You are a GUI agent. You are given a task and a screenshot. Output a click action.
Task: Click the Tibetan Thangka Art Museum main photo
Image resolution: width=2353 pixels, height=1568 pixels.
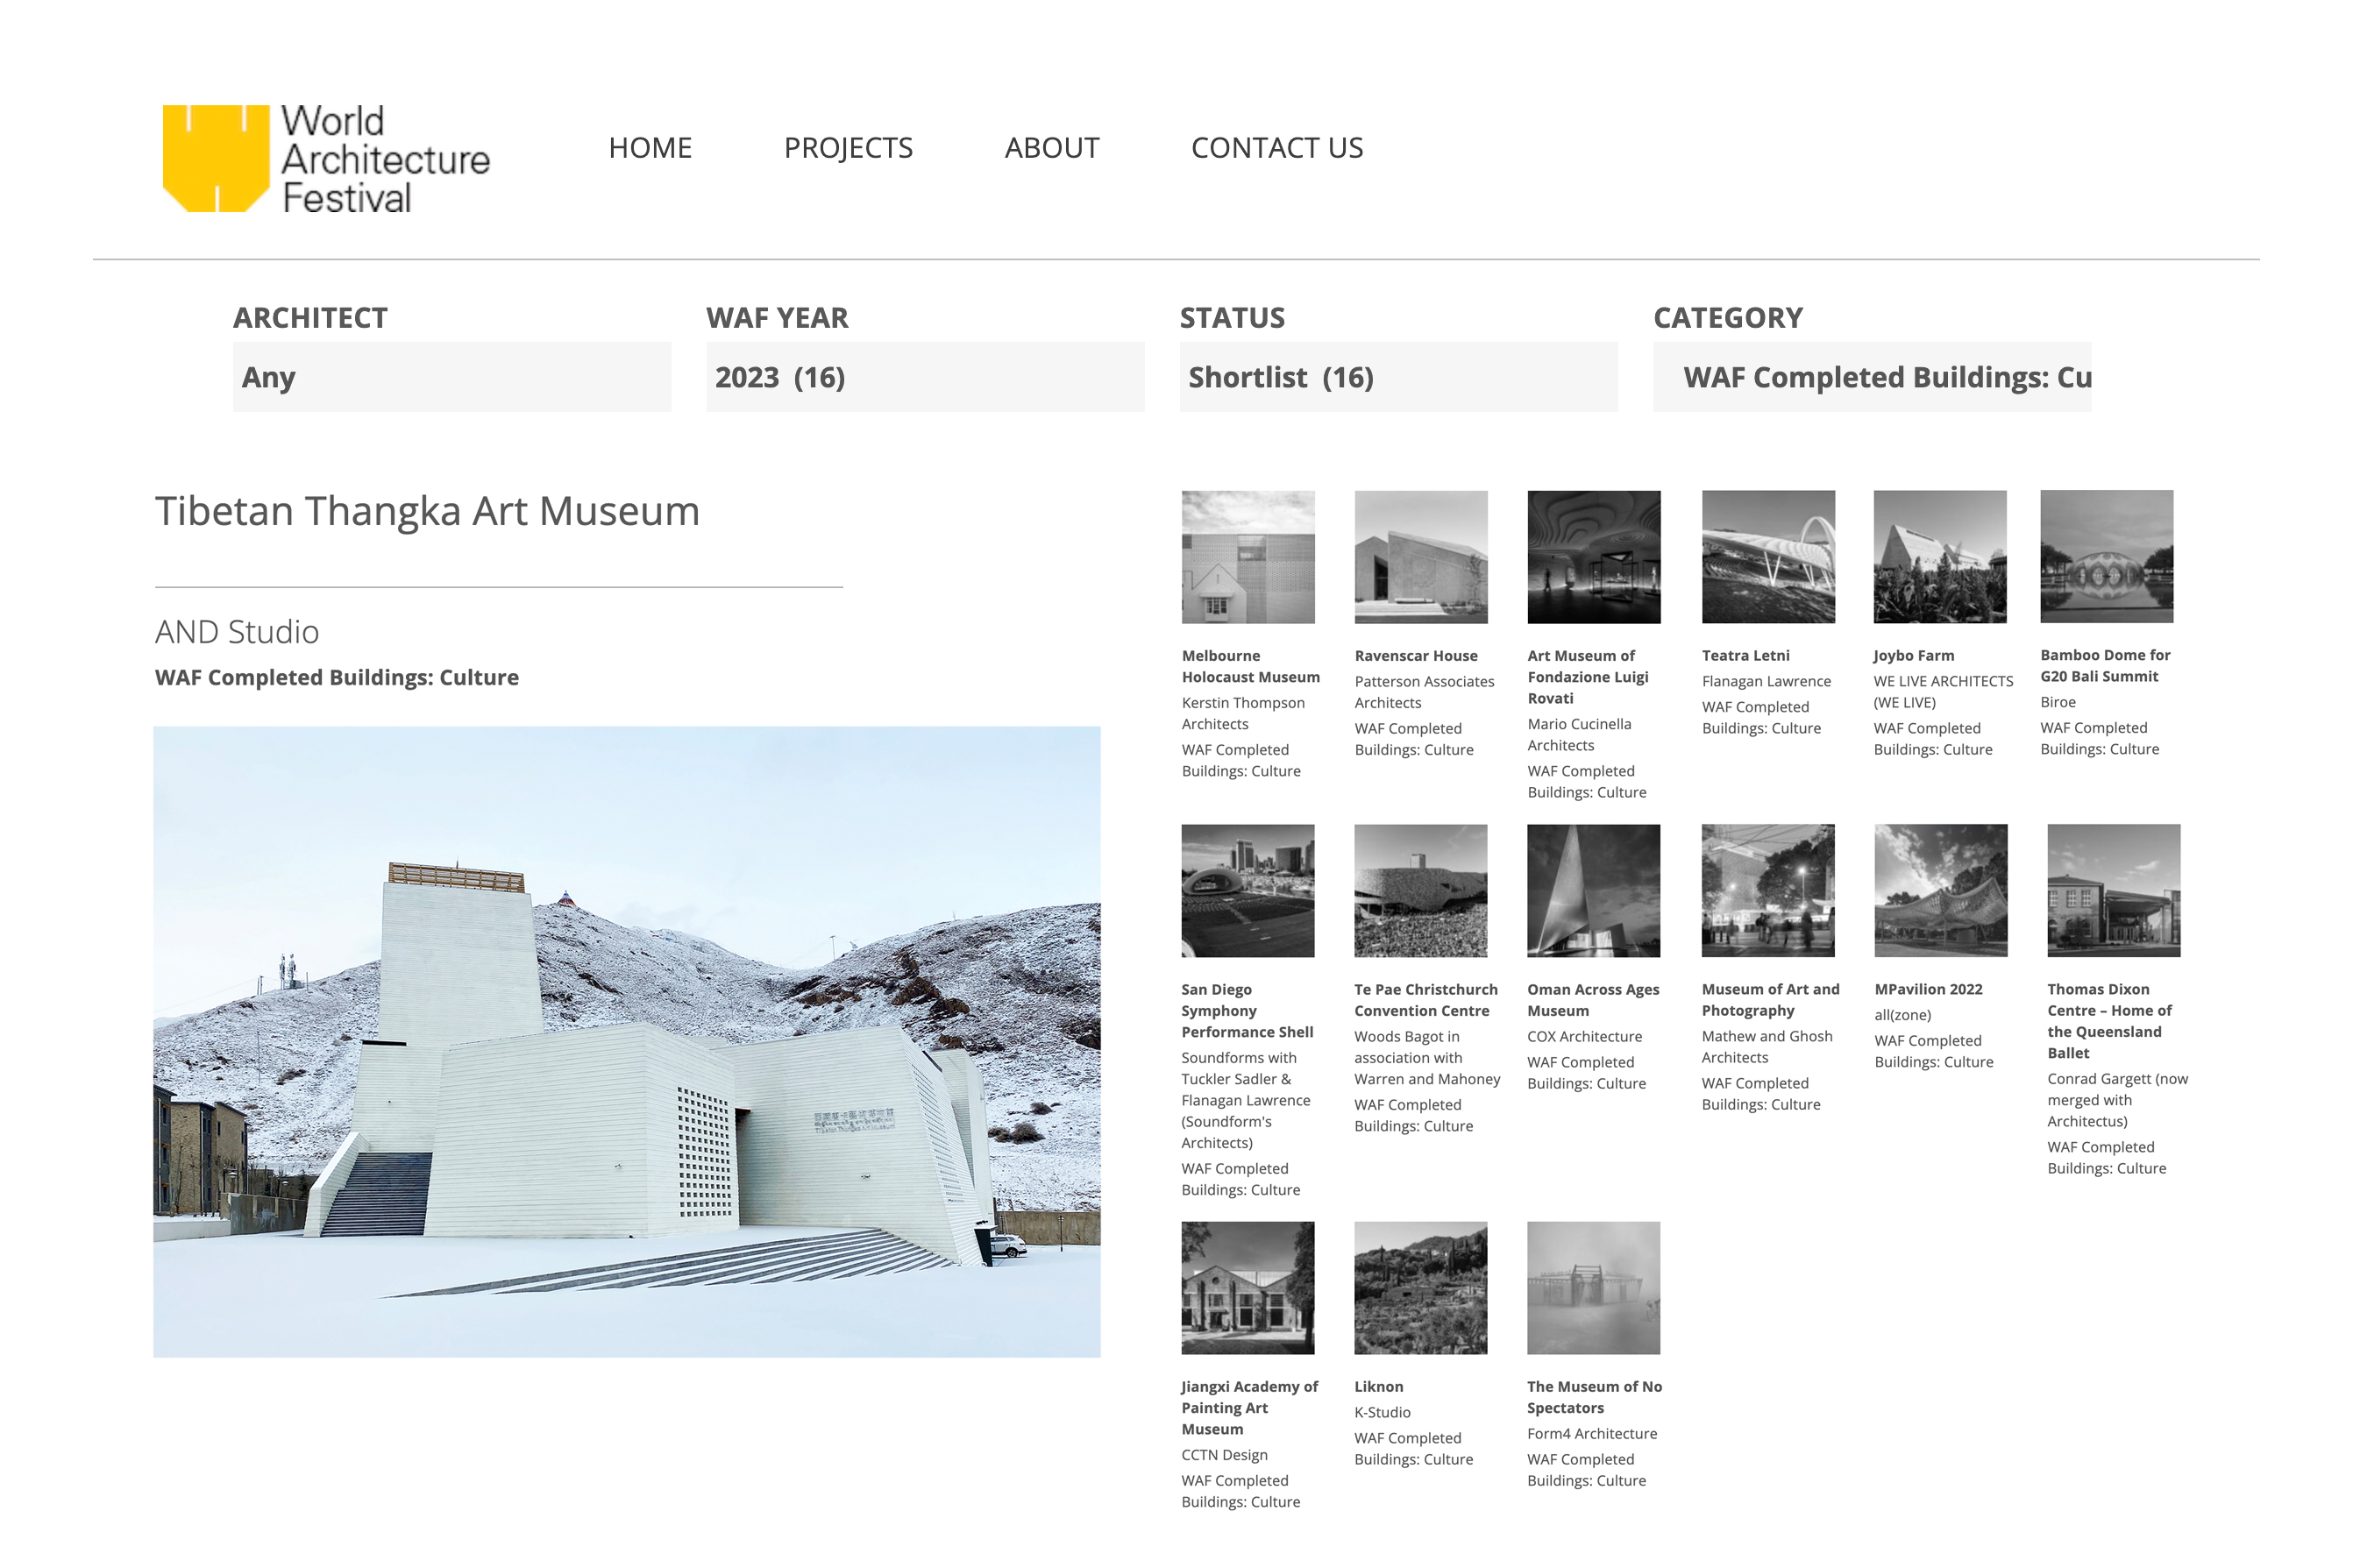point(627,1041)
